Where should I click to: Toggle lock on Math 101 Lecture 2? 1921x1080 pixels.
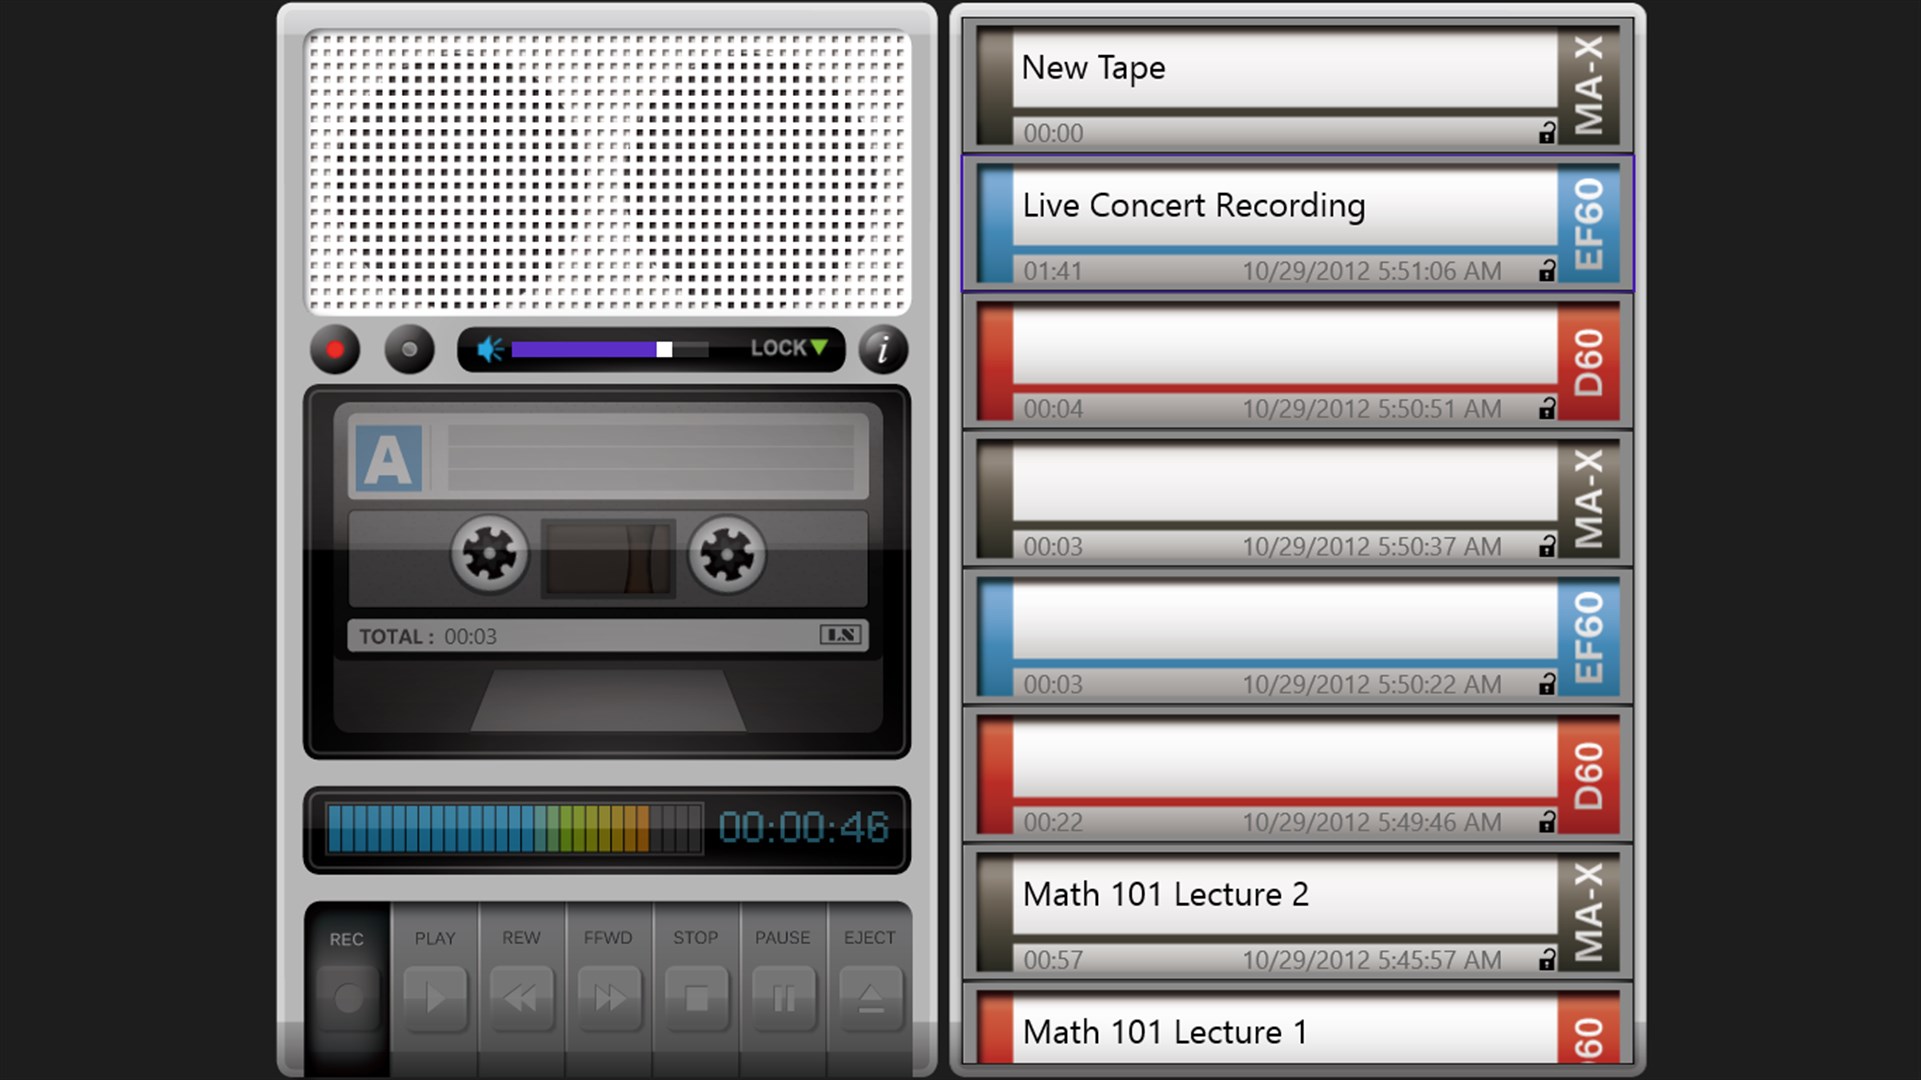point(1547,959)
